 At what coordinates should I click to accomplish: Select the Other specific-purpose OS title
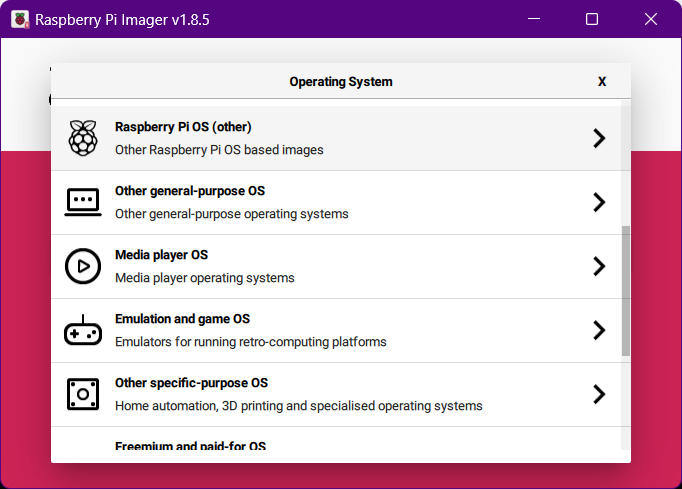191,383
